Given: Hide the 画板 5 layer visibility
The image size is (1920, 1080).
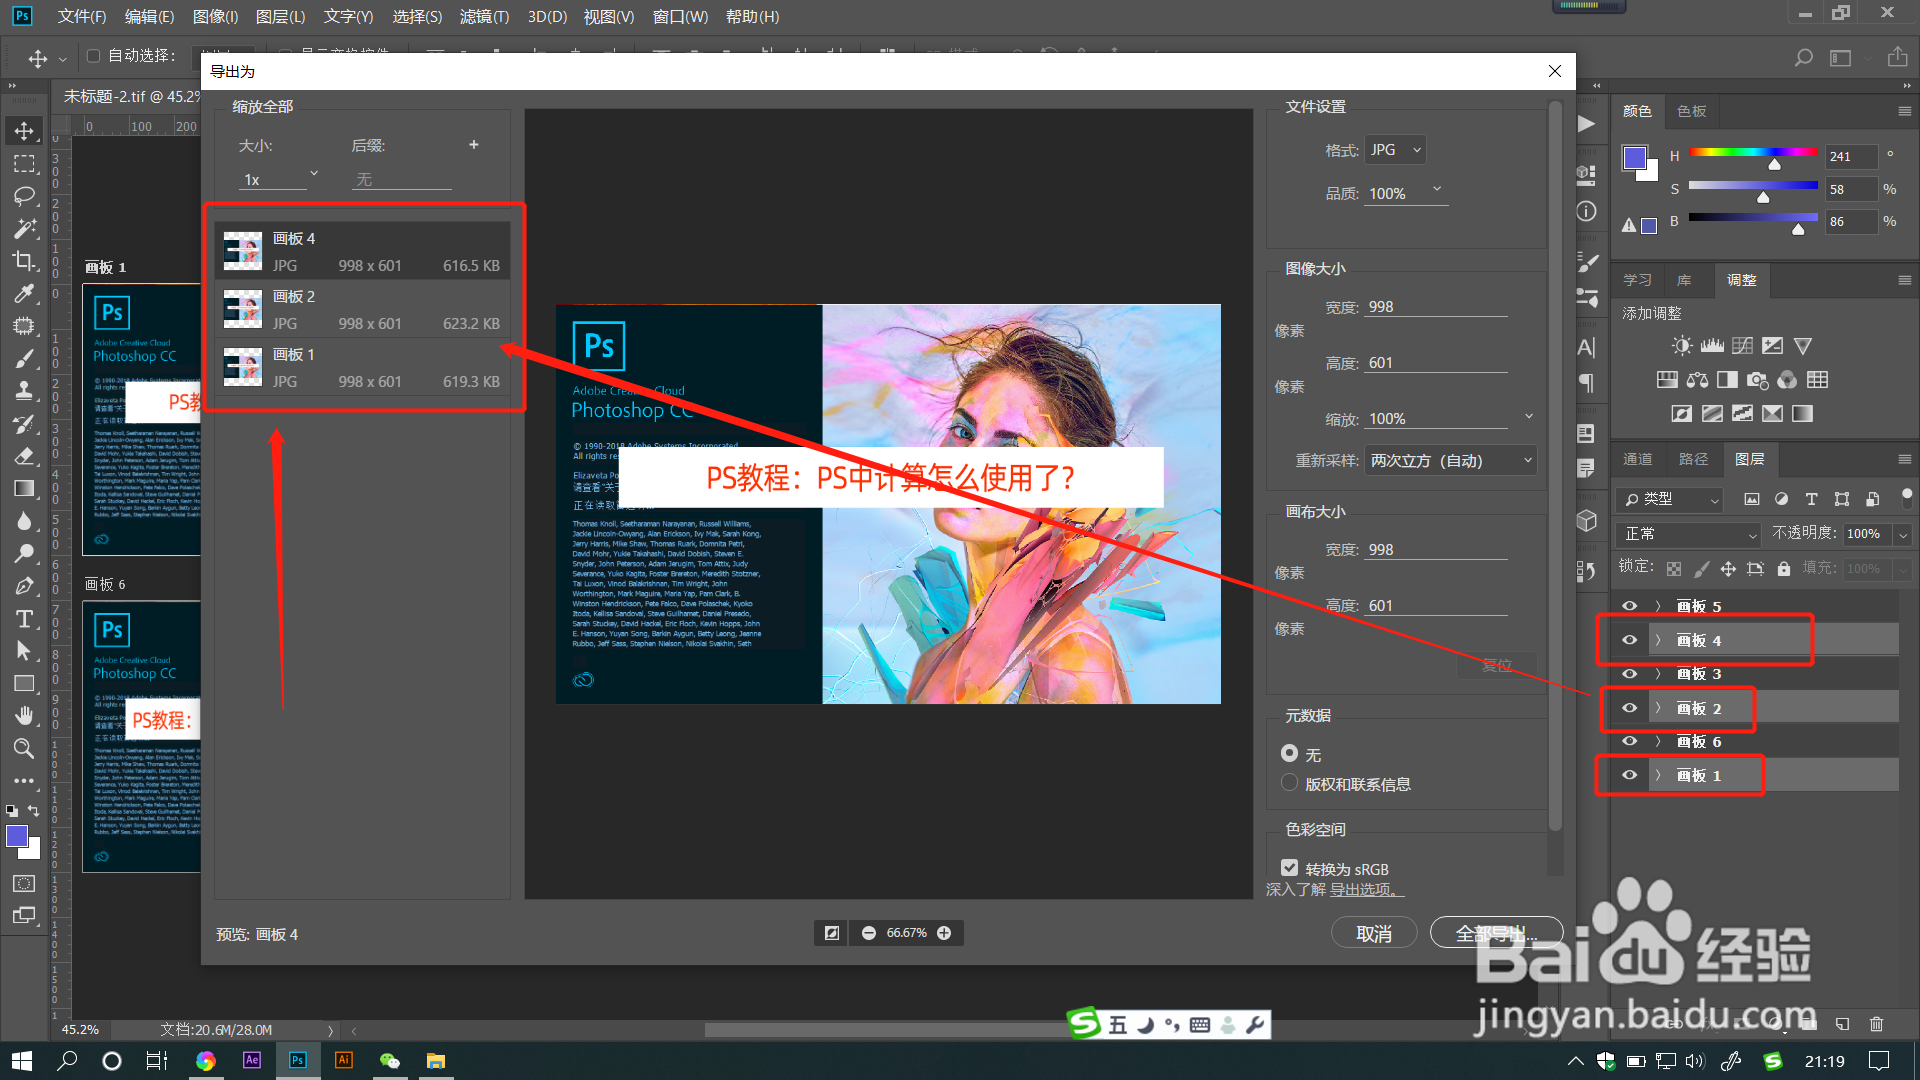Looking at the screenshot, I should click(x=1629, y=606).
